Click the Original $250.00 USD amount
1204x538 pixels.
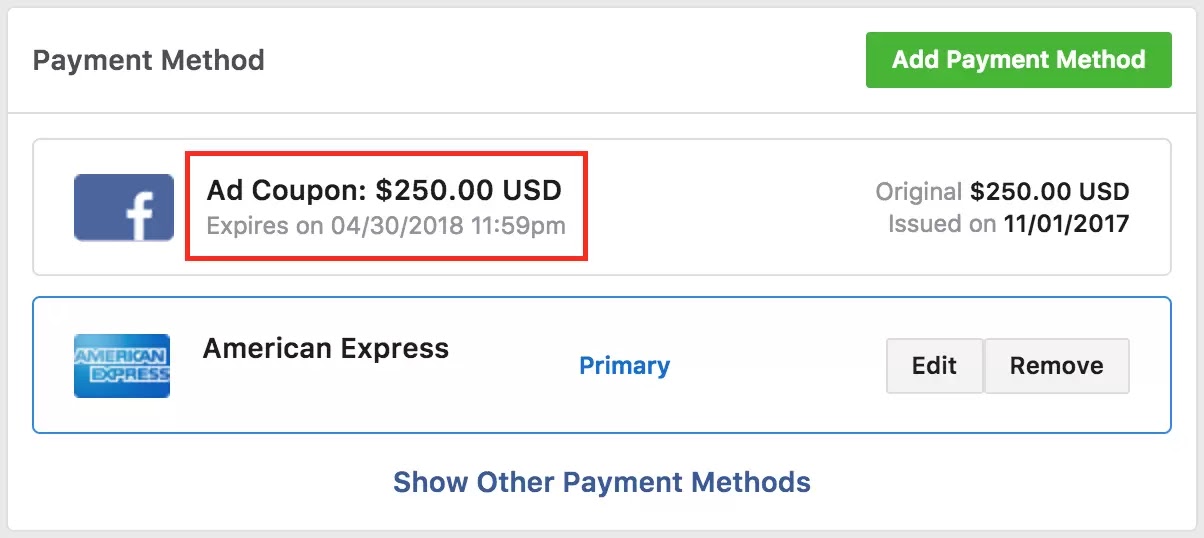click(1049, 191)
